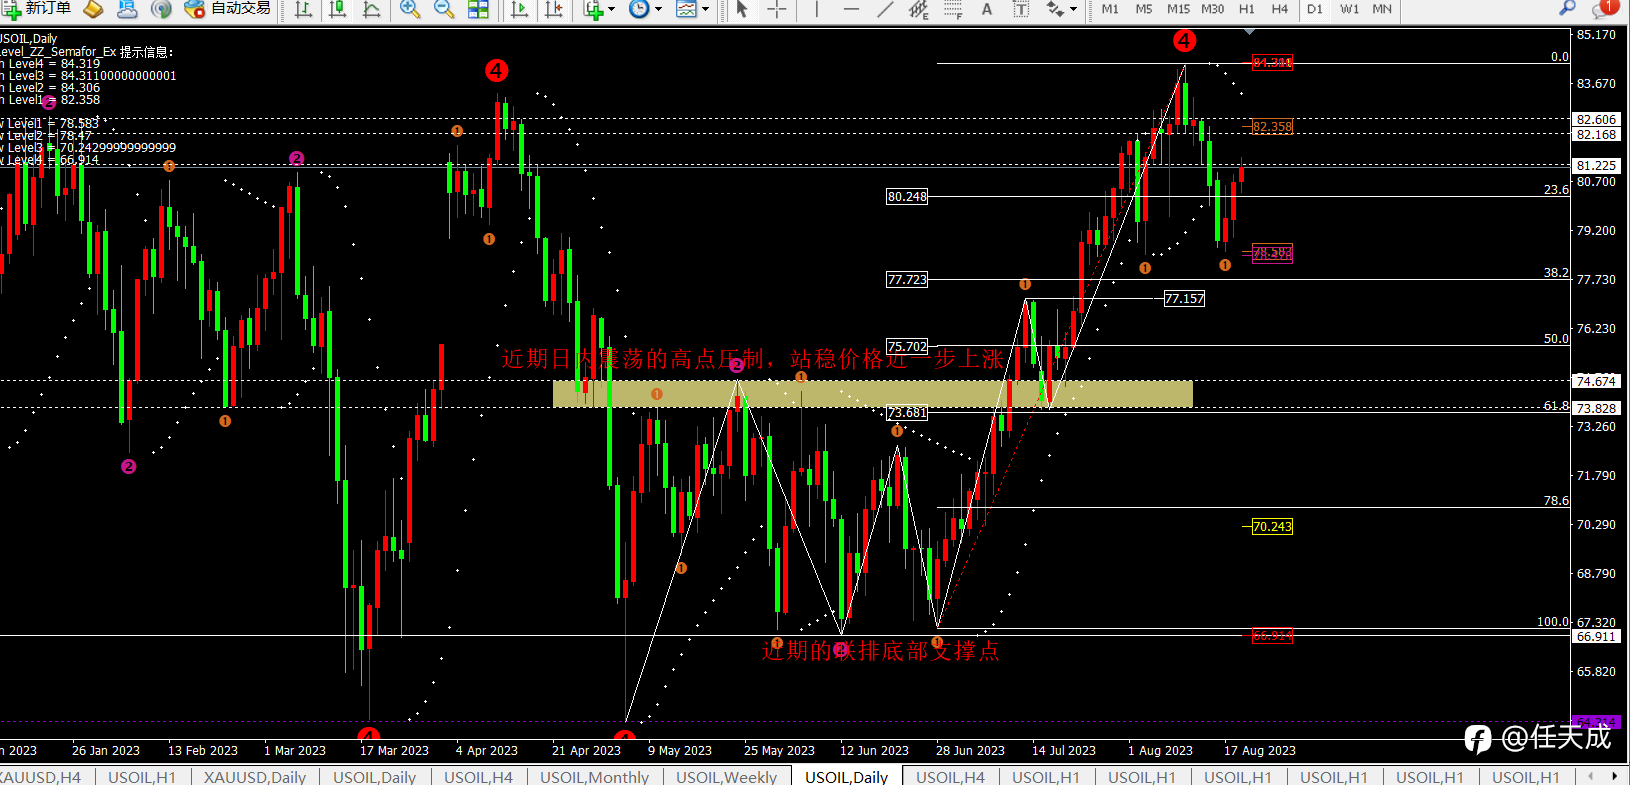Click the arrows objects icon
This screenshot has height=785, width=1630.
[1054, 9]
